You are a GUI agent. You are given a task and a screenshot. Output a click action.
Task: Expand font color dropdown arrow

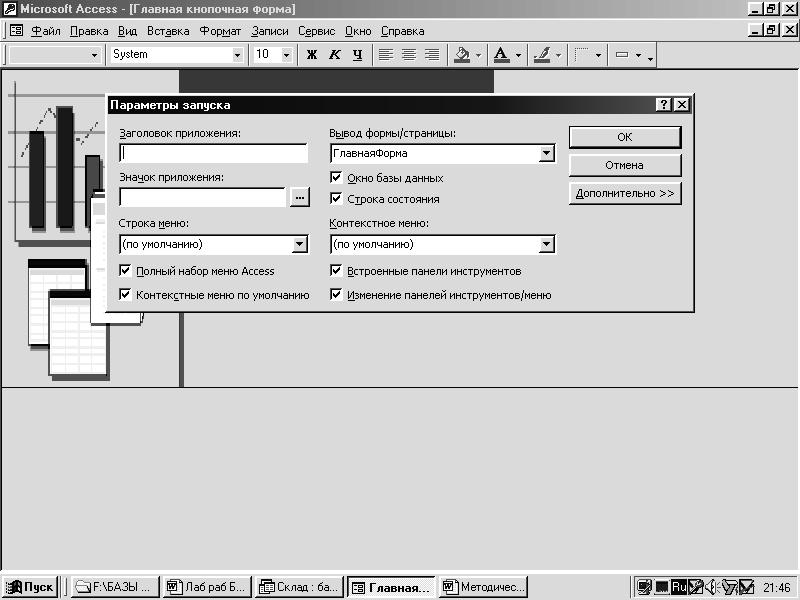pyautogui.click(x=518, y=55)
